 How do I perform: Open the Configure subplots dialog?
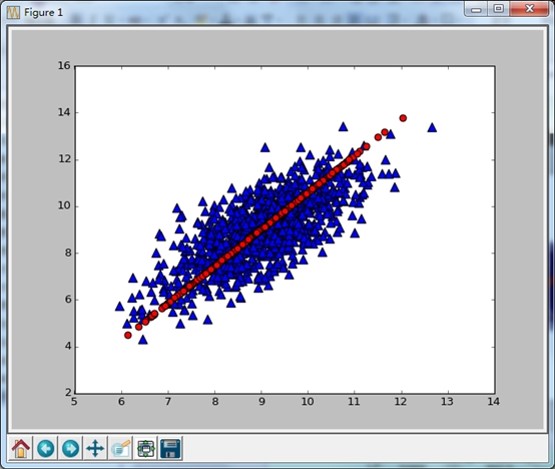pyautogui.click(x=145, y=448)
